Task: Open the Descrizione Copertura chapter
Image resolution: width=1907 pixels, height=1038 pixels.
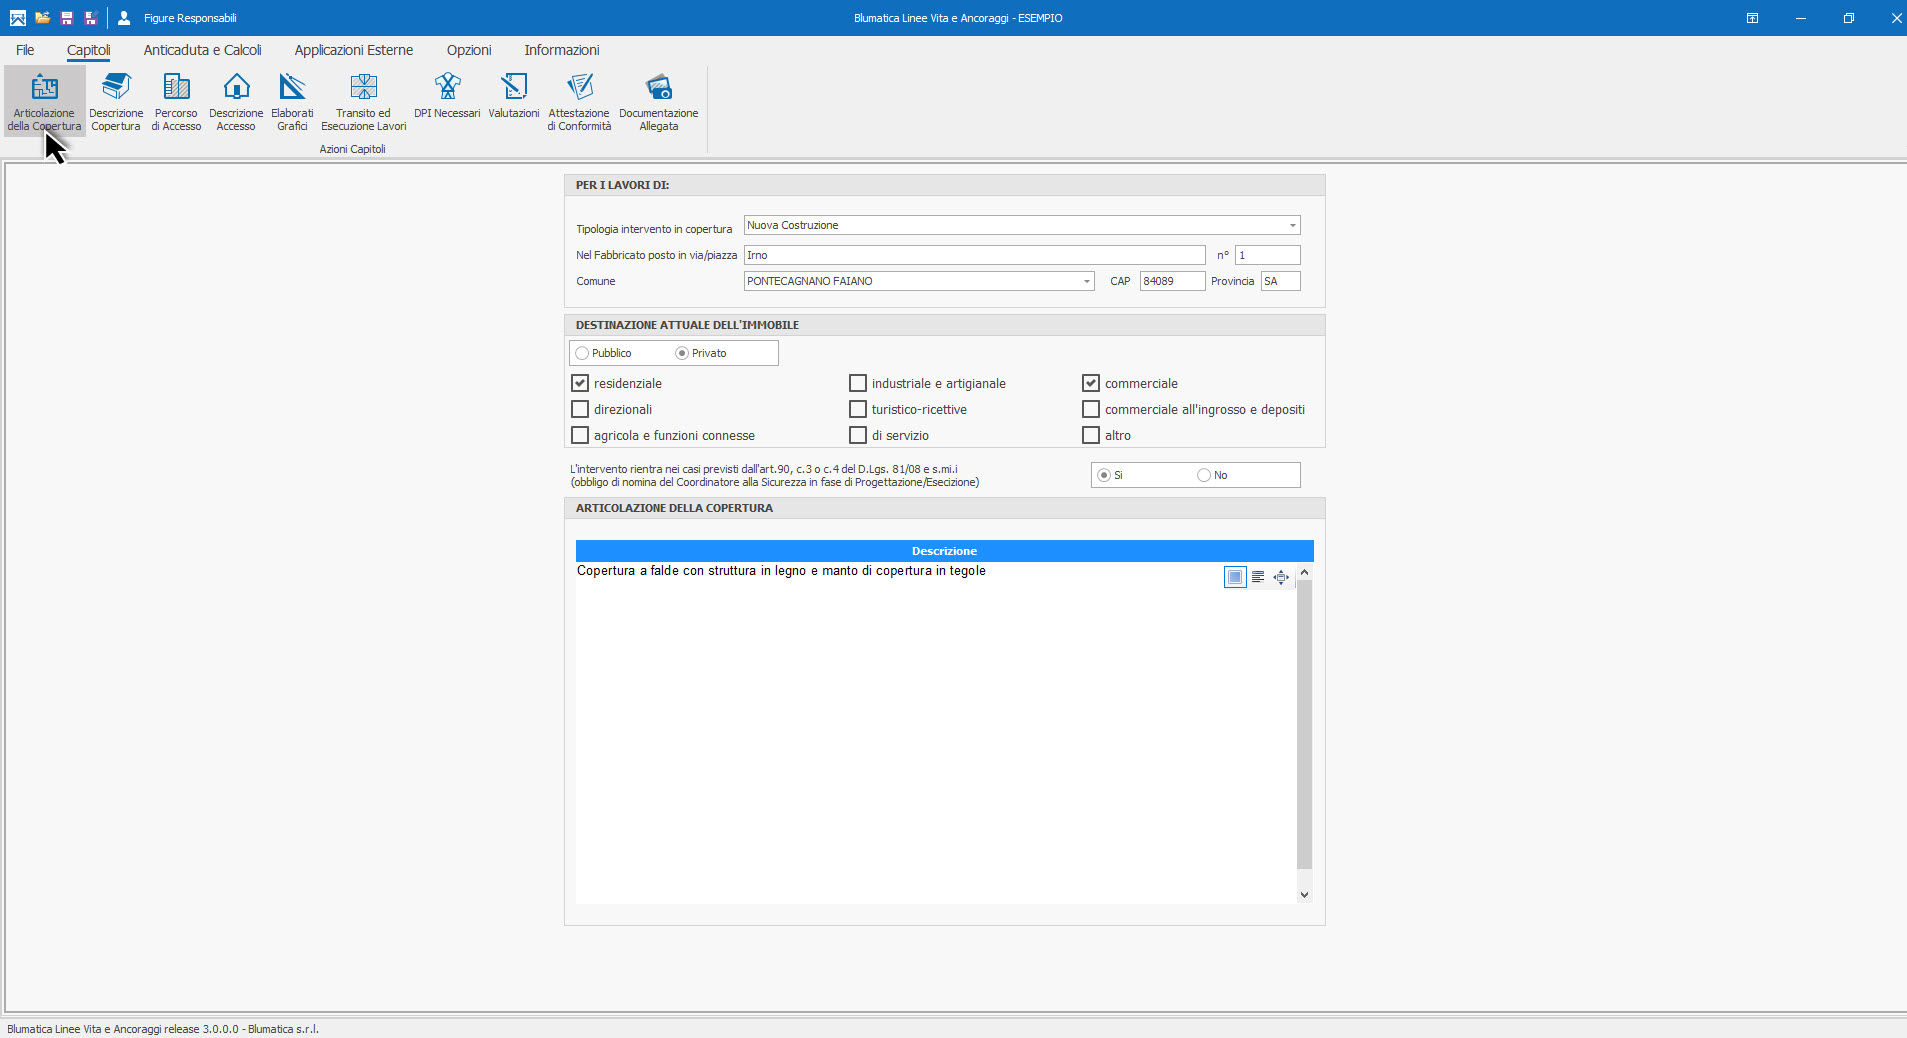Action: [x=116, y=101]
